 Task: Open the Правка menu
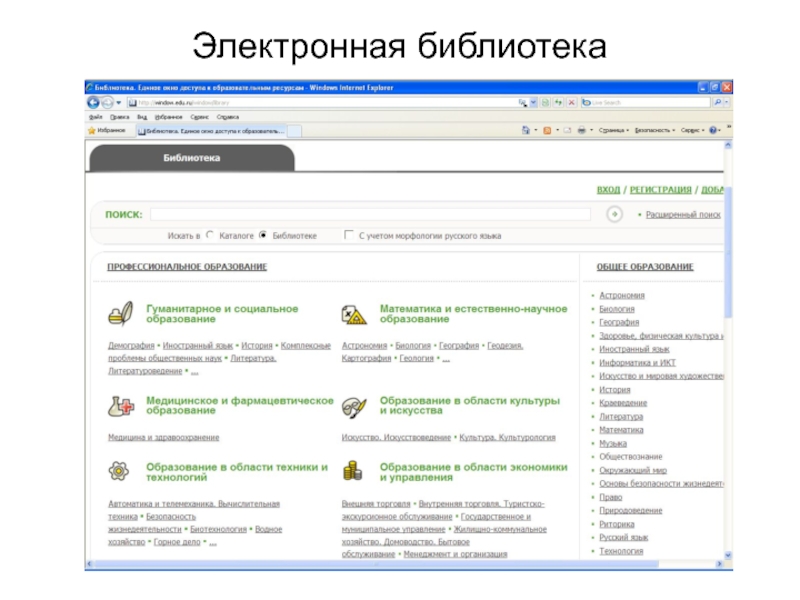(x=119, y=117)
